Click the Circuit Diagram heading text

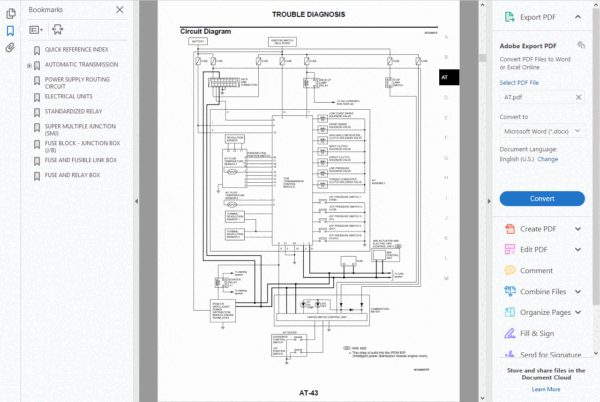point(205,31)
